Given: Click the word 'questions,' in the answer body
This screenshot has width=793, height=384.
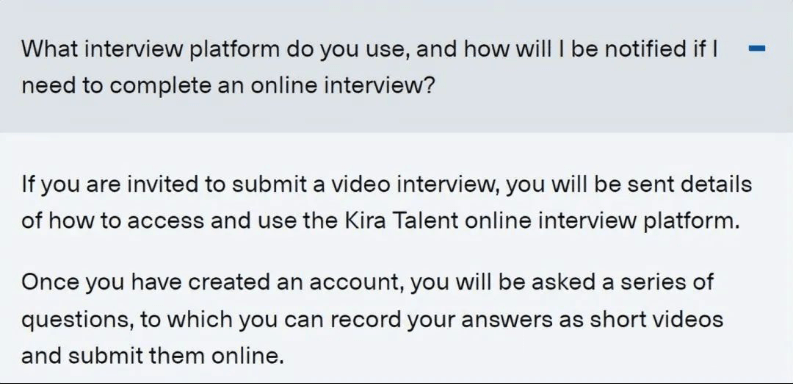Looking at the screenshot, I should [x=78, y=320].
